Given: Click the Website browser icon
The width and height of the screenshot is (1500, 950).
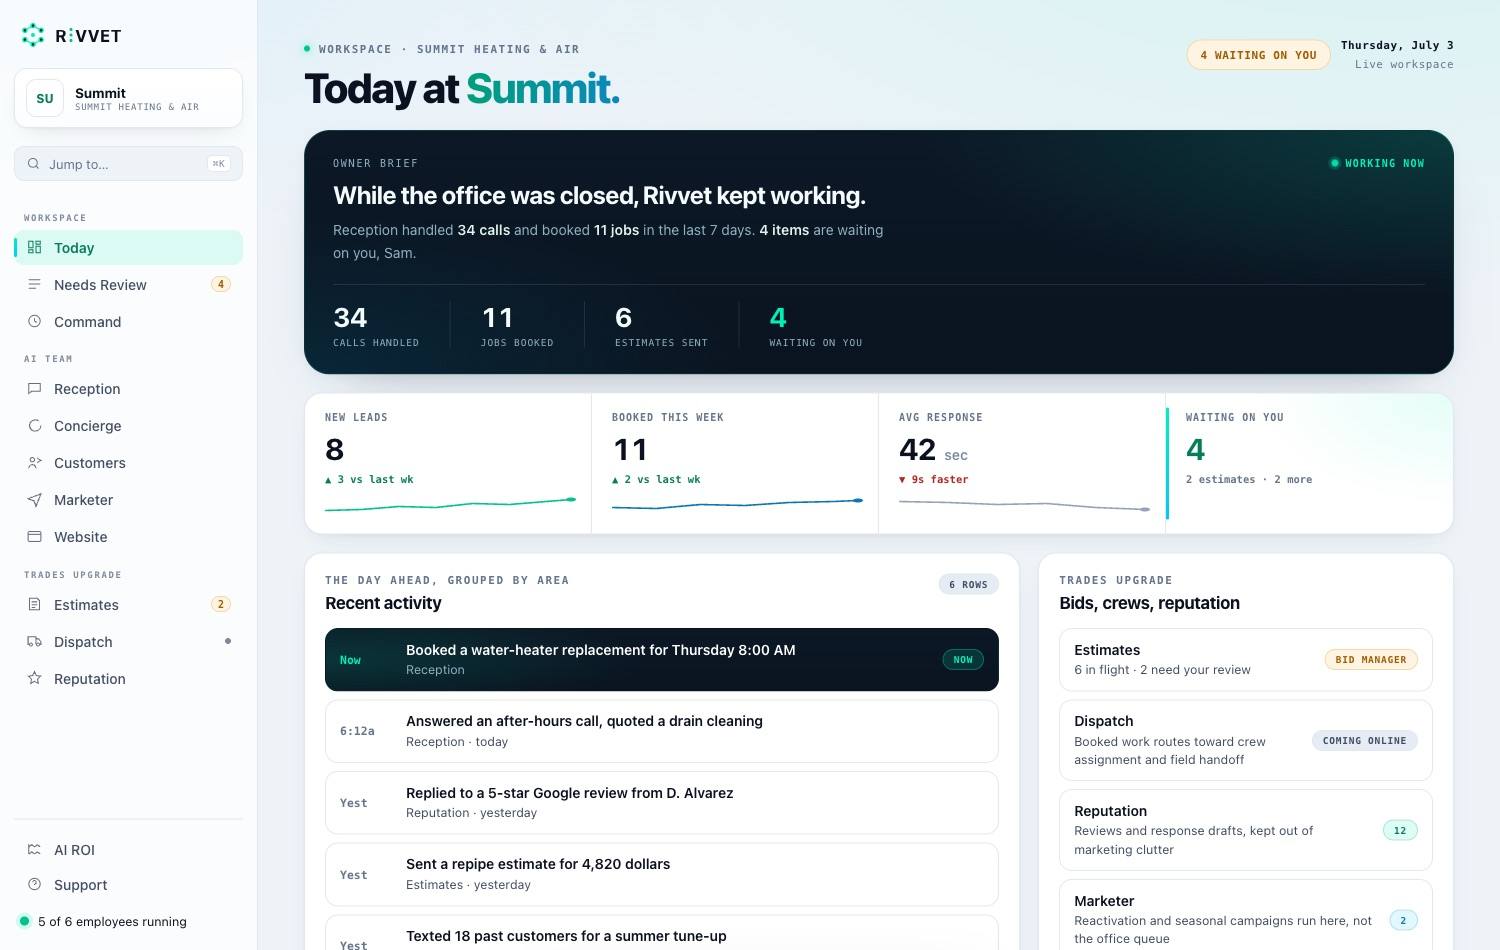Looking at the screenshot, I should [x=34, y=536].
